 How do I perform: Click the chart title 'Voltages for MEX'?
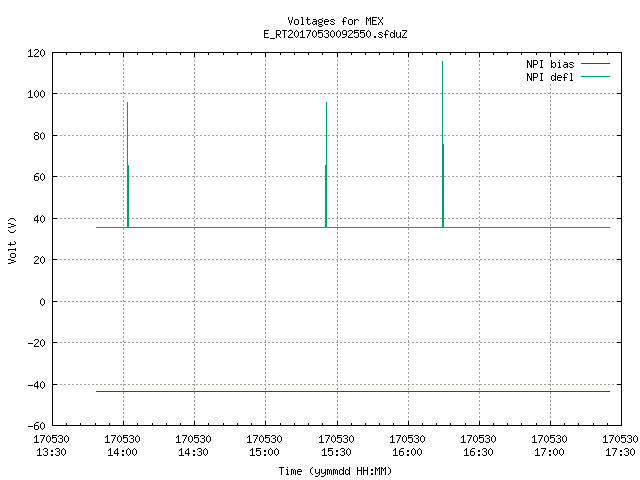(x=335, y=21)
